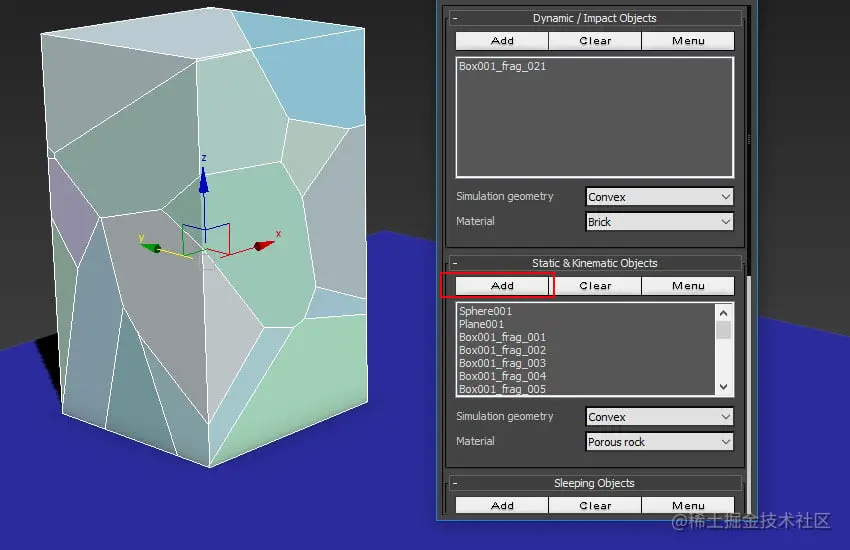Click the blue Z axis gizmo arrow
The width and height of the screenshot is (850, 550).
204,180
